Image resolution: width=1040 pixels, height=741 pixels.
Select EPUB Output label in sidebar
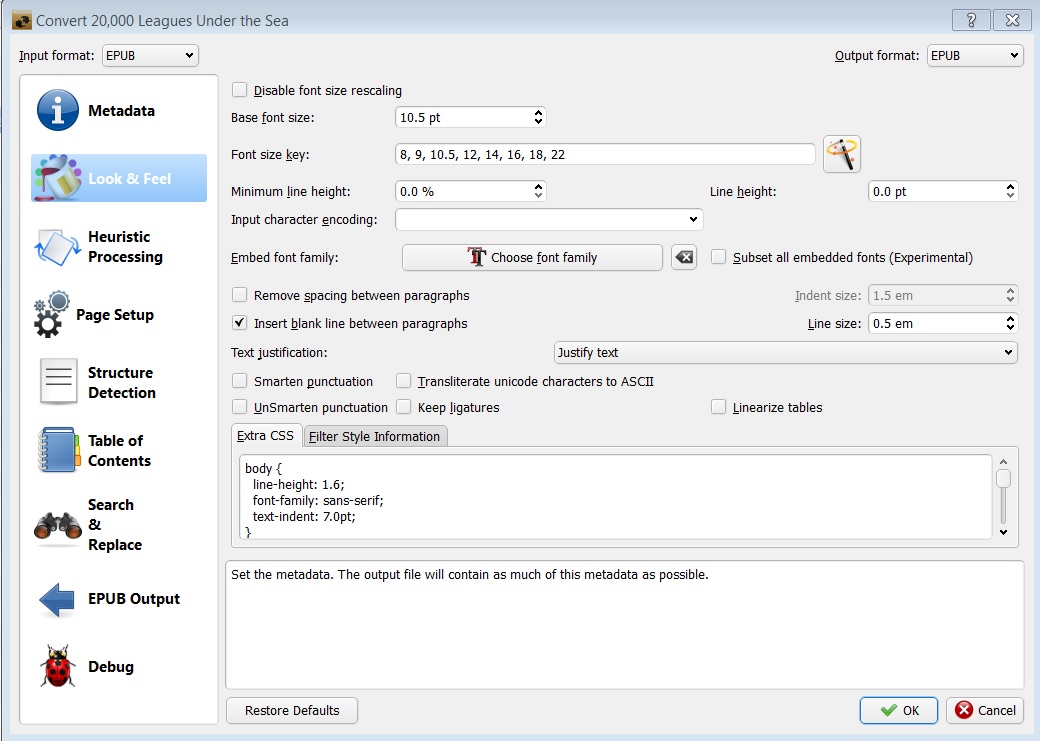tap(134, 598)
